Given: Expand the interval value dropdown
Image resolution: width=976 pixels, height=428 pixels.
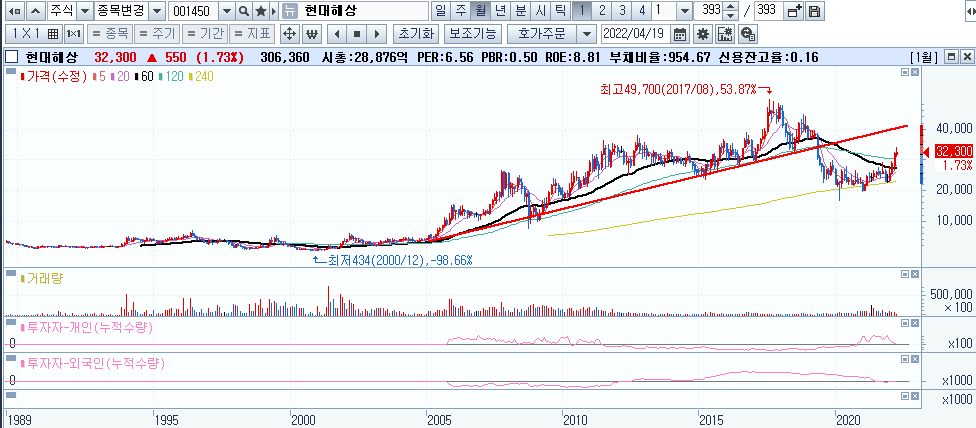Looking at the screenshot, I should (685, 11).
